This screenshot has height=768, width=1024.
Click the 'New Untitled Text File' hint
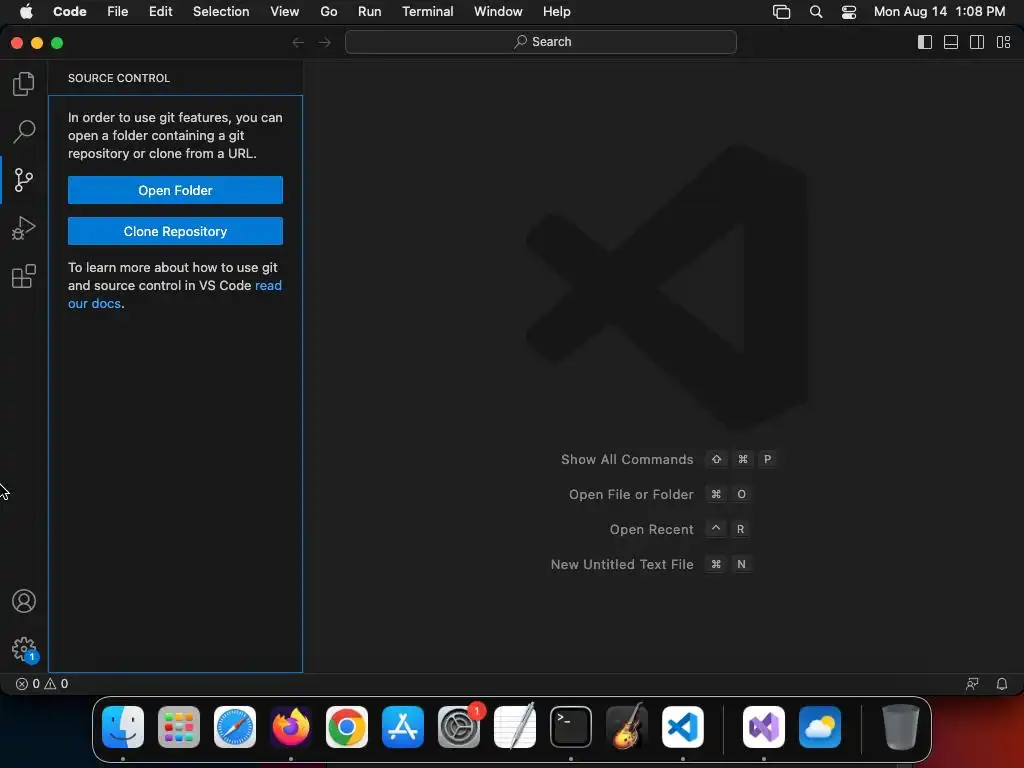[x=651, y=565]
